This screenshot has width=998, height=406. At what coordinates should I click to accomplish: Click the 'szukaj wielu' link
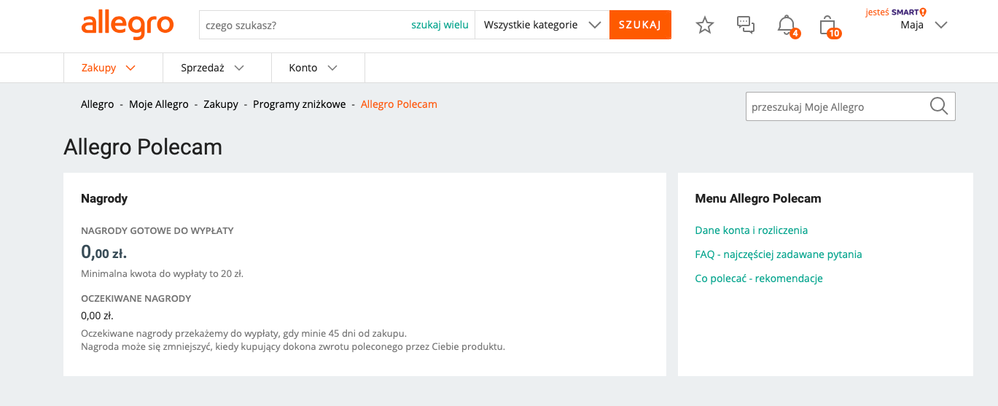(439, 25)
